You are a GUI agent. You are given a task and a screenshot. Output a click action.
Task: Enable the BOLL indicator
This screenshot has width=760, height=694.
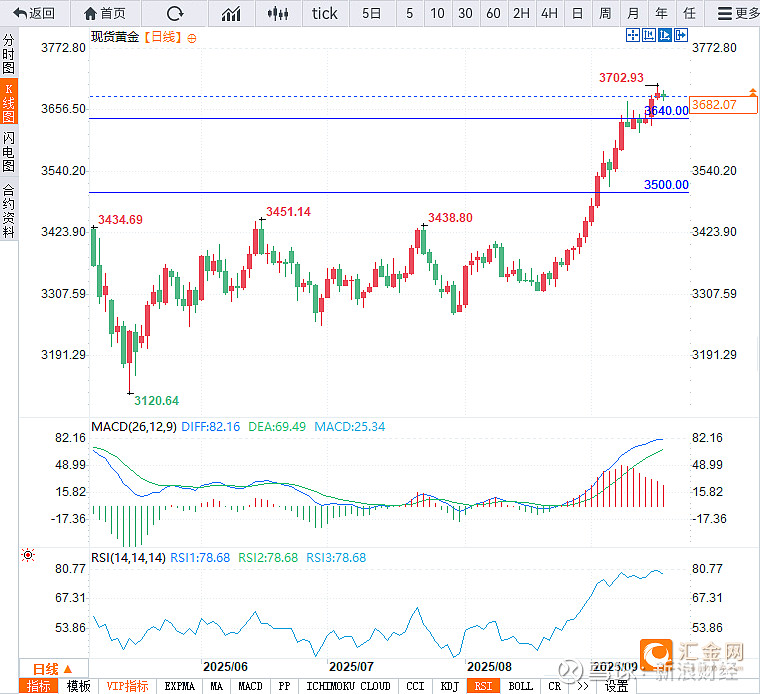pos(520,686)
